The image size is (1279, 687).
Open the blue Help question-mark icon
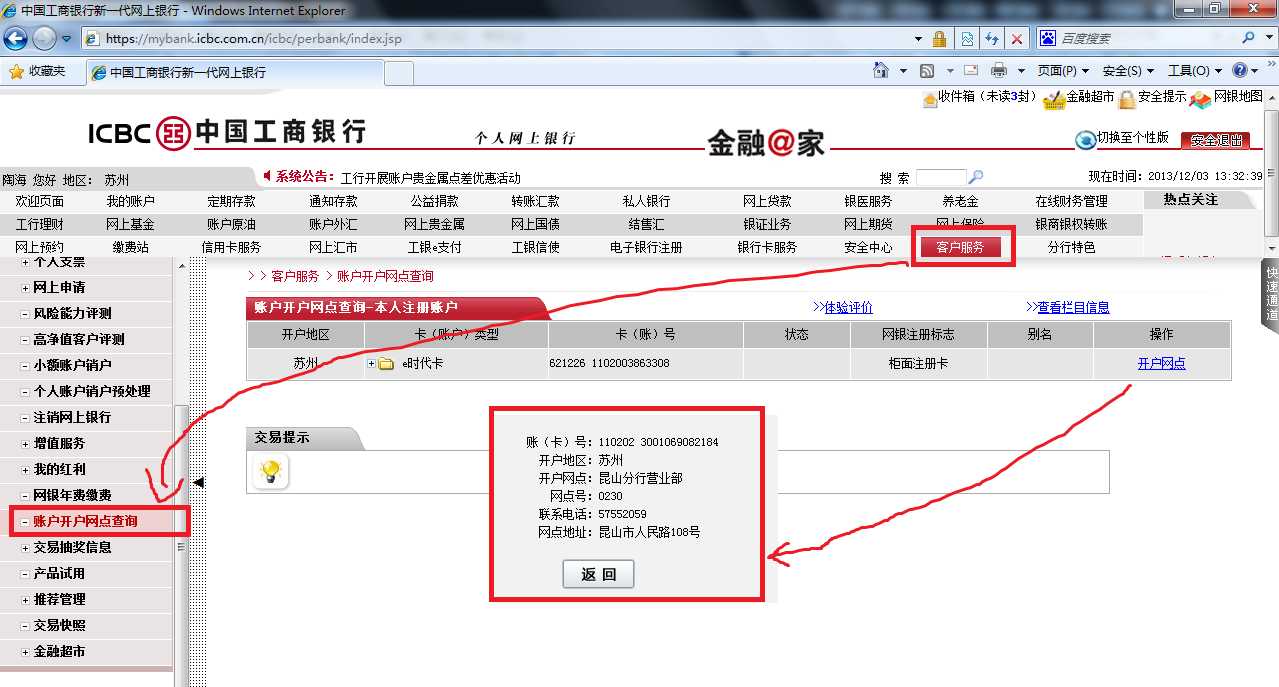pyautogui.click(x=1240, y=71)
